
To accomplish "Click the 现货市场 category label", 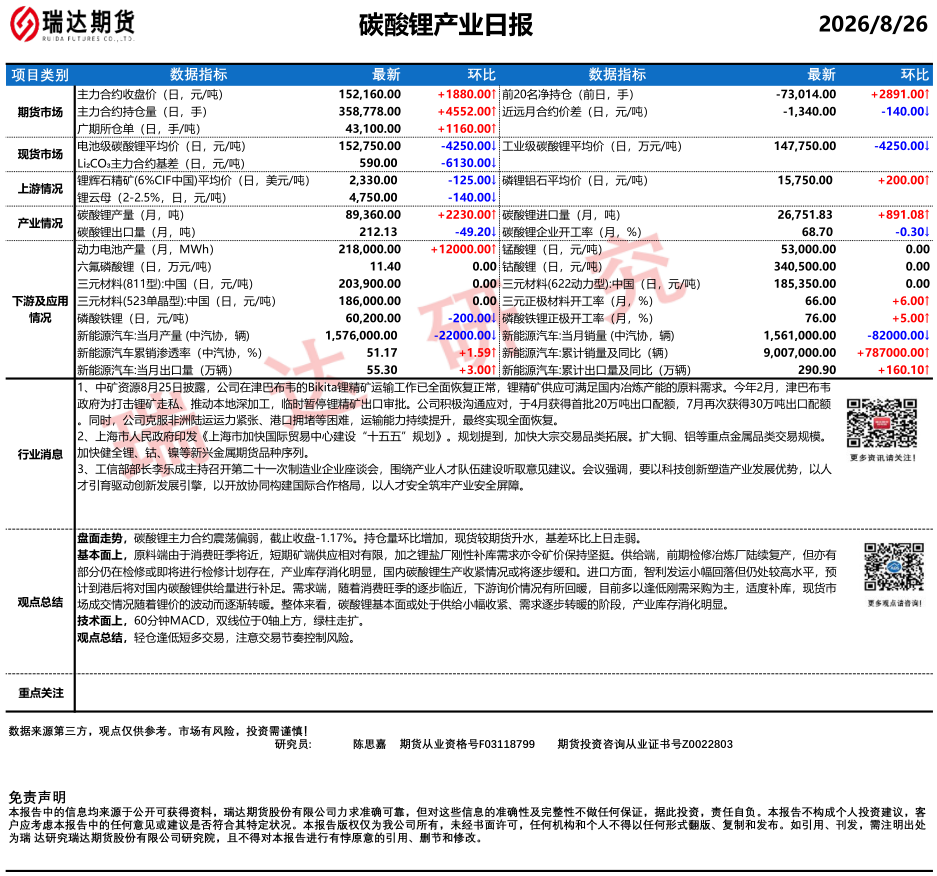I will 40,154.
